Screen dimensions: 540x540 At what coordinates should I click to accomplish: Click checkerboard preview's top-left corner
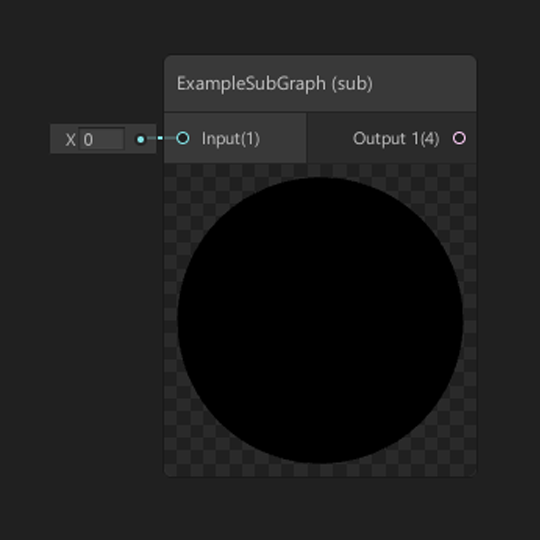(170, 170)
